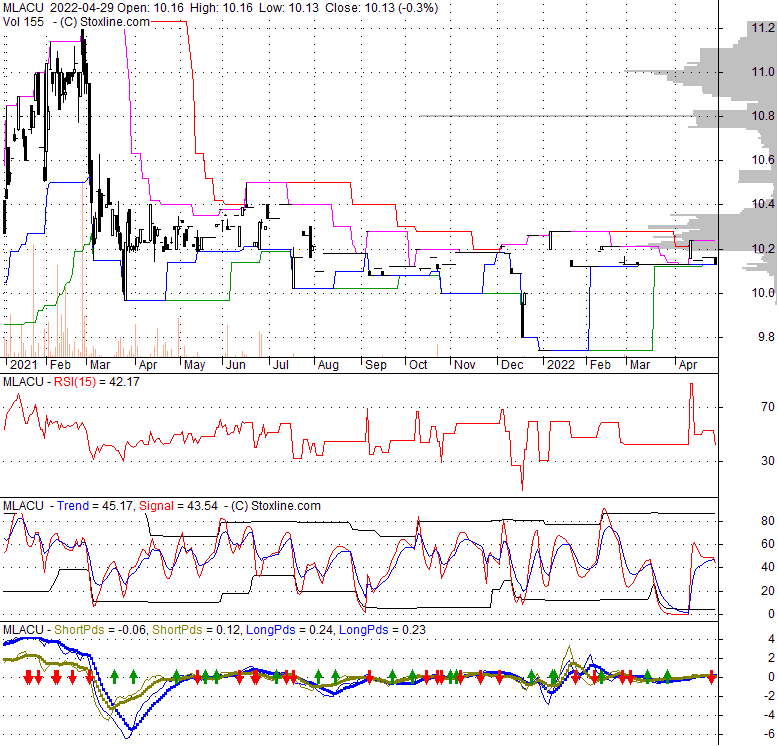
Task: Click the ShortPds value -0.06
Action: click(x=130, y=629)
